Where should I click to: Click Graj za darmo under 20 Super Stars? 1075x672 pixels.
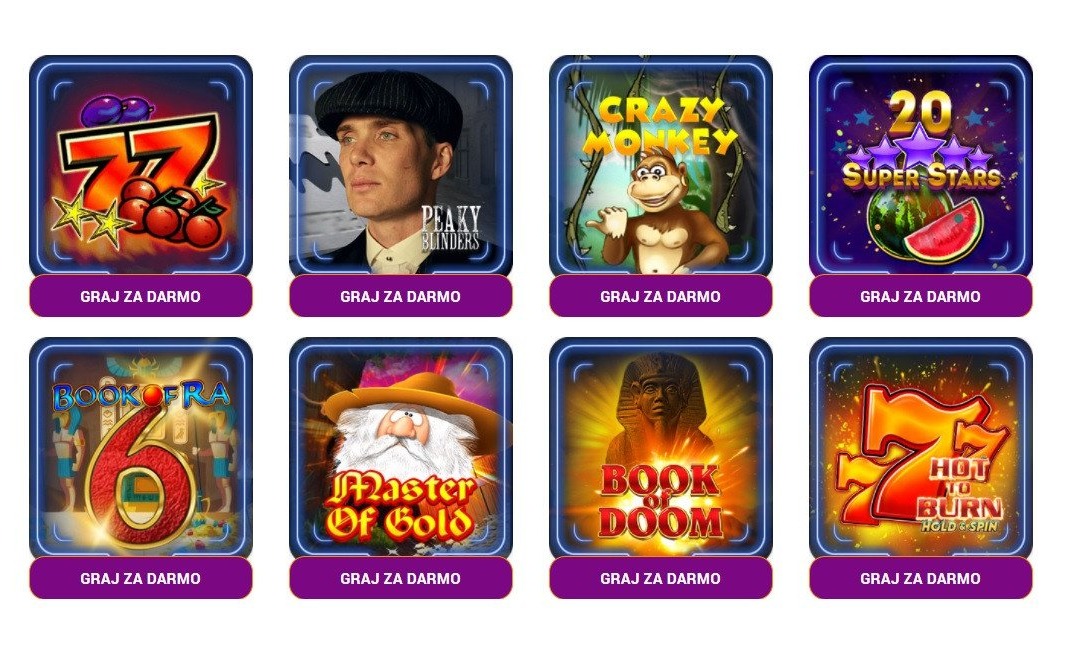click(921, 296)
